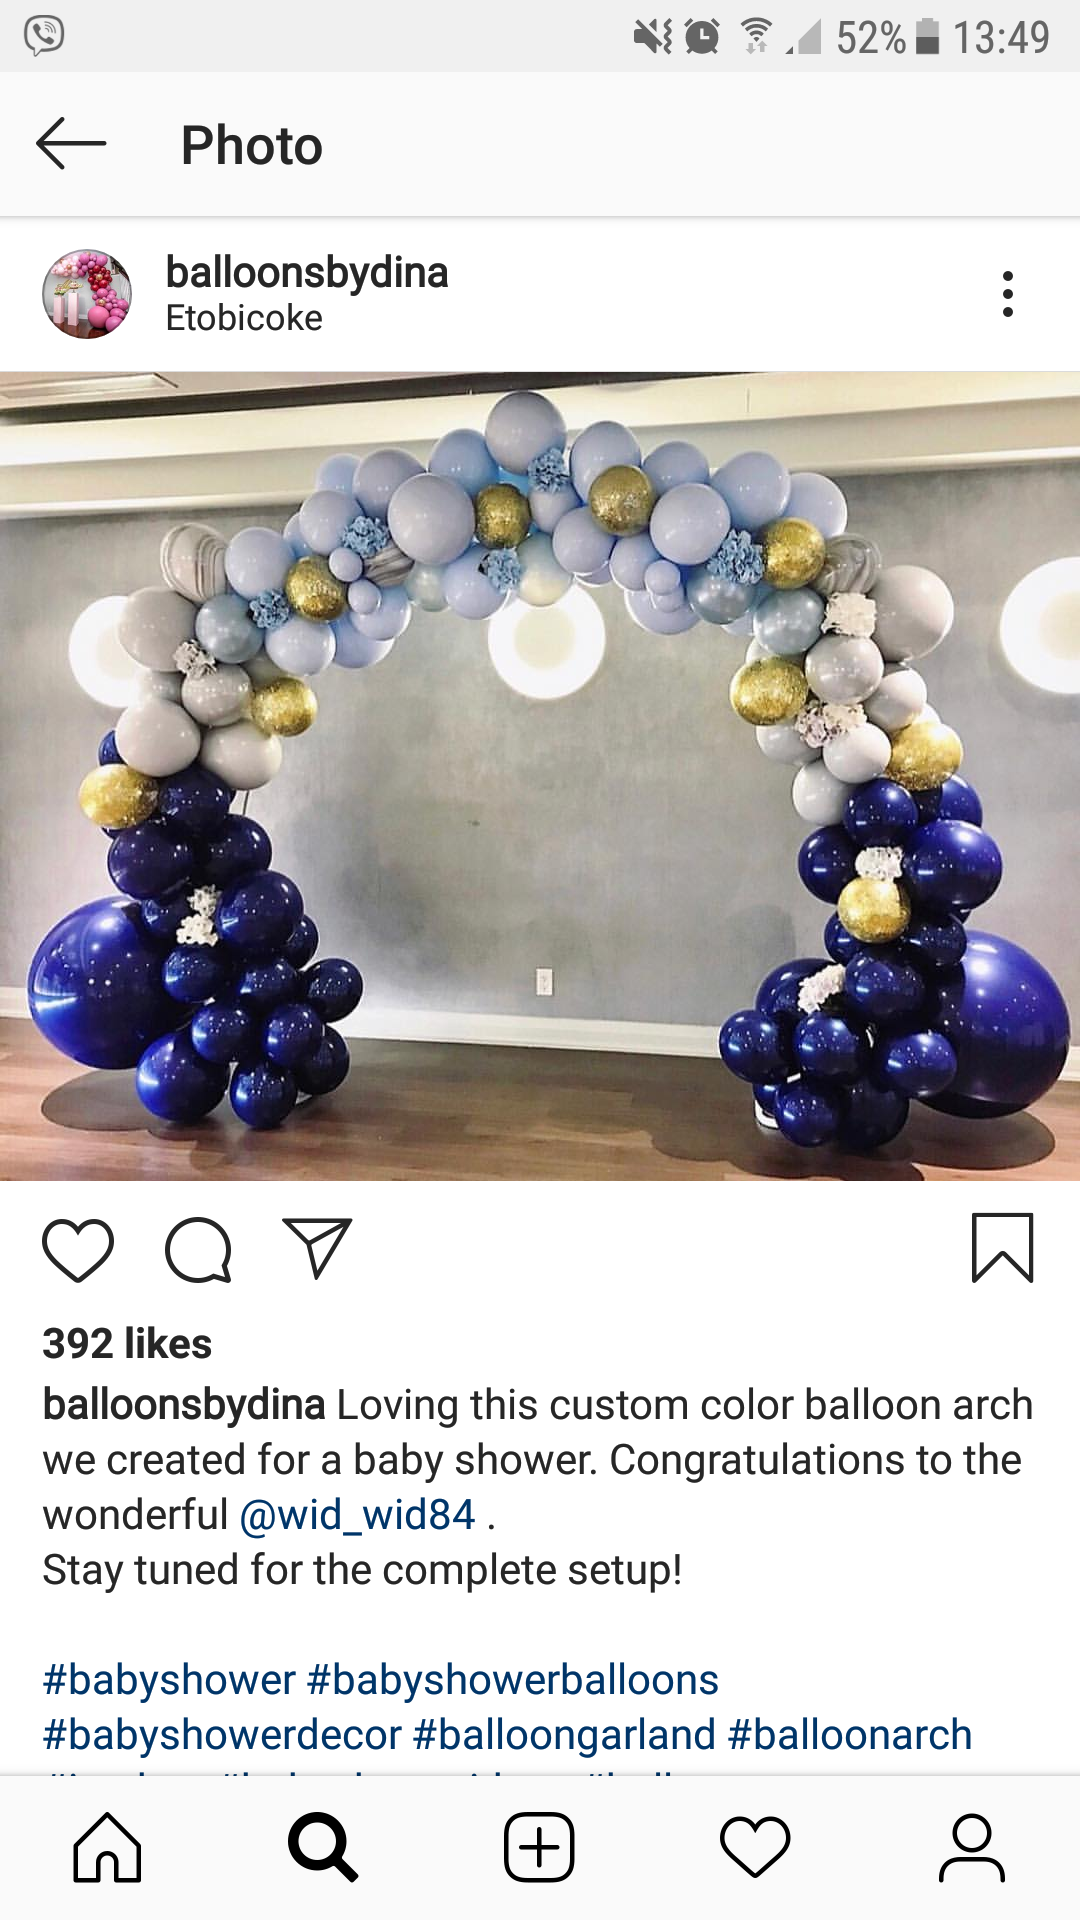View the 392 likes list
Viewport: 1080px width, 1920px height.
[127, 1344]
